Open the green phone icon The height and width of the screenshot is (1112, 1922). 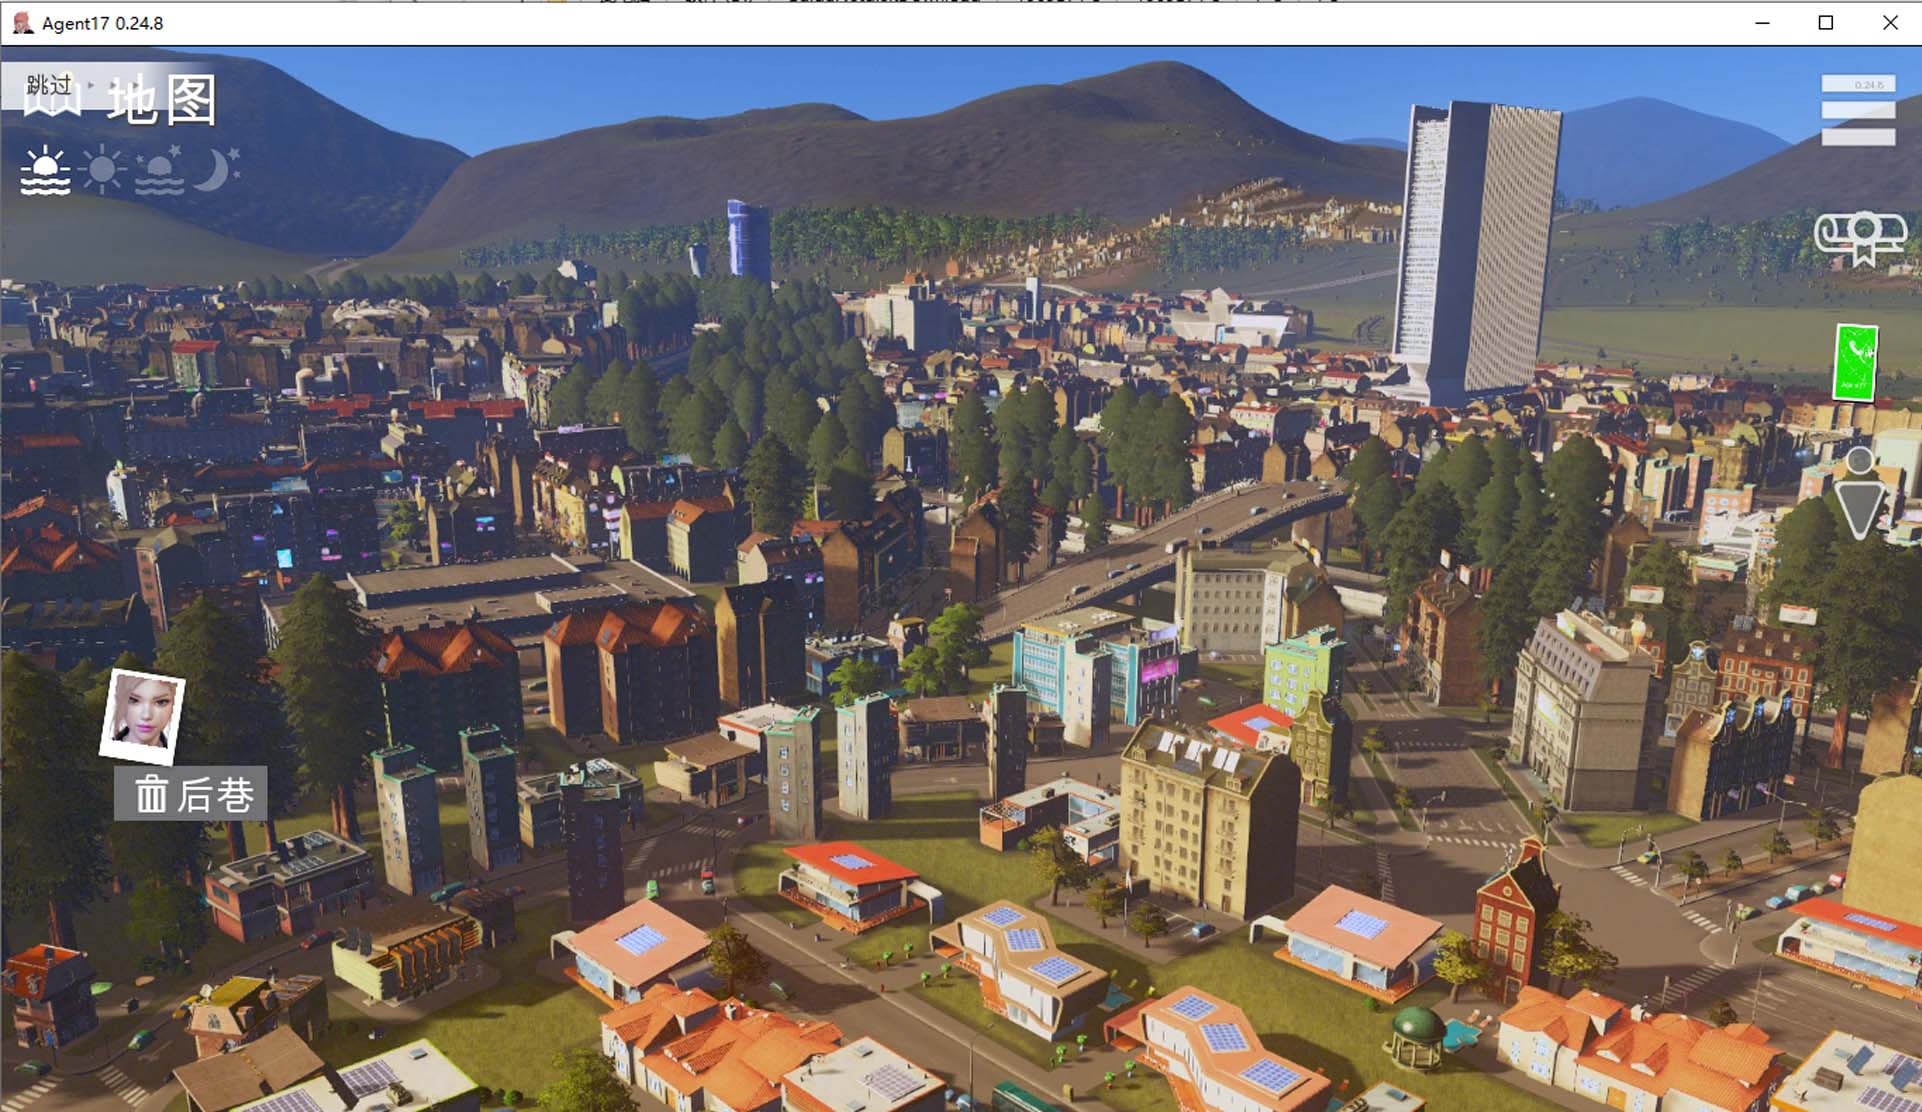point(1855,362)
